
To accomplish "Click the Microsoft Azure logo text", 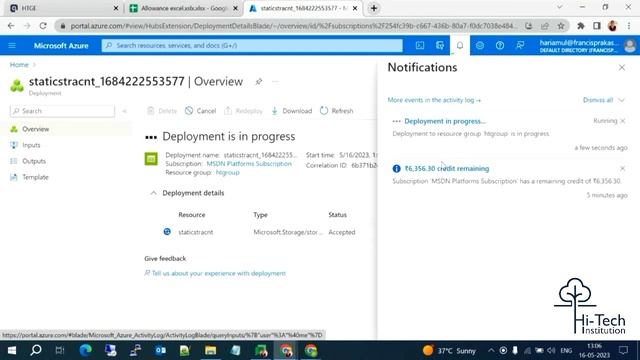I will (x=61, y=46).
